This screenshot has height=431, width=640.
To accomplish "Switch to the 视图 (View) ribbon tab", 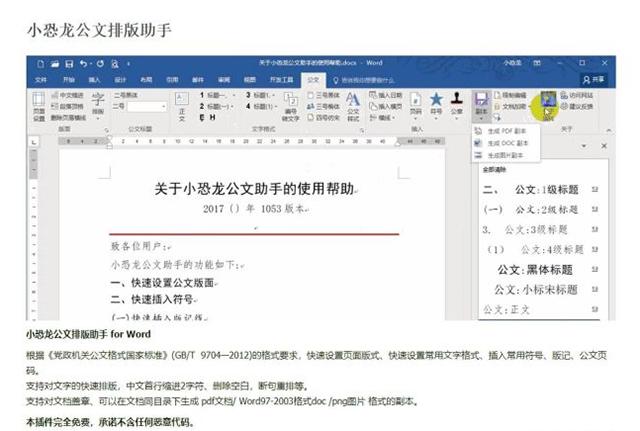I will click(x=249, y=80).
